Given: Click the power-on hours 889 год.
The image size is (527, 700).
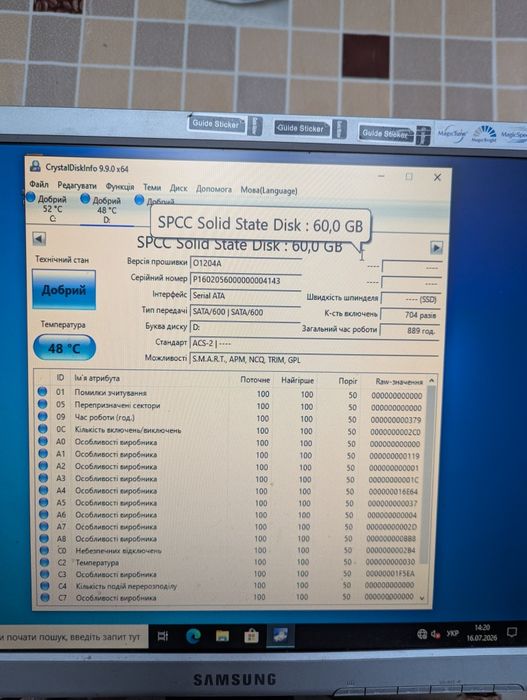Looking at the screenshot, I should coord(408,330).
